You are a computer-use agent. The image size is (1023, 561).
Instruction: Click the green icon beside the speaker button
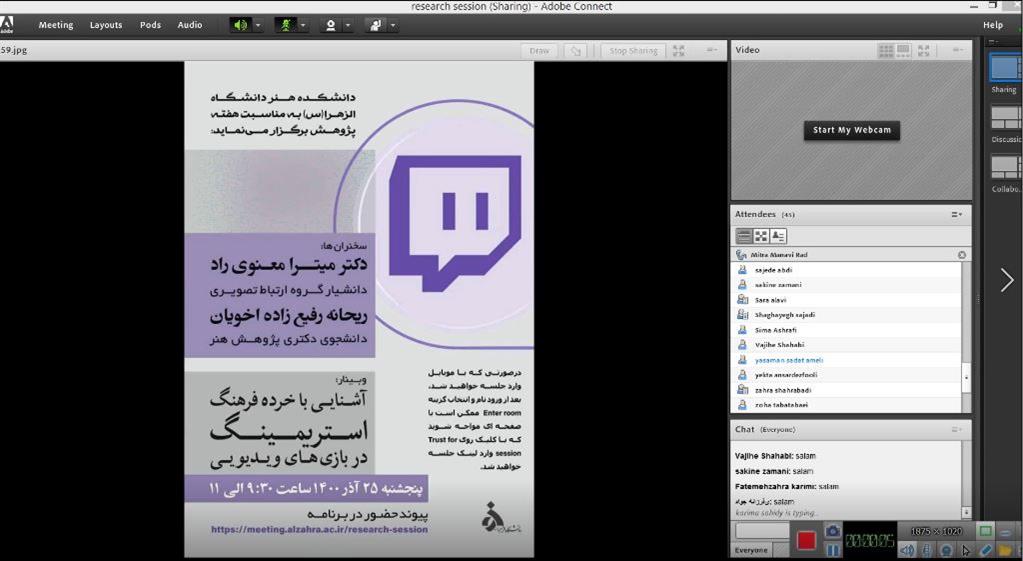click(x=286, y=25)
